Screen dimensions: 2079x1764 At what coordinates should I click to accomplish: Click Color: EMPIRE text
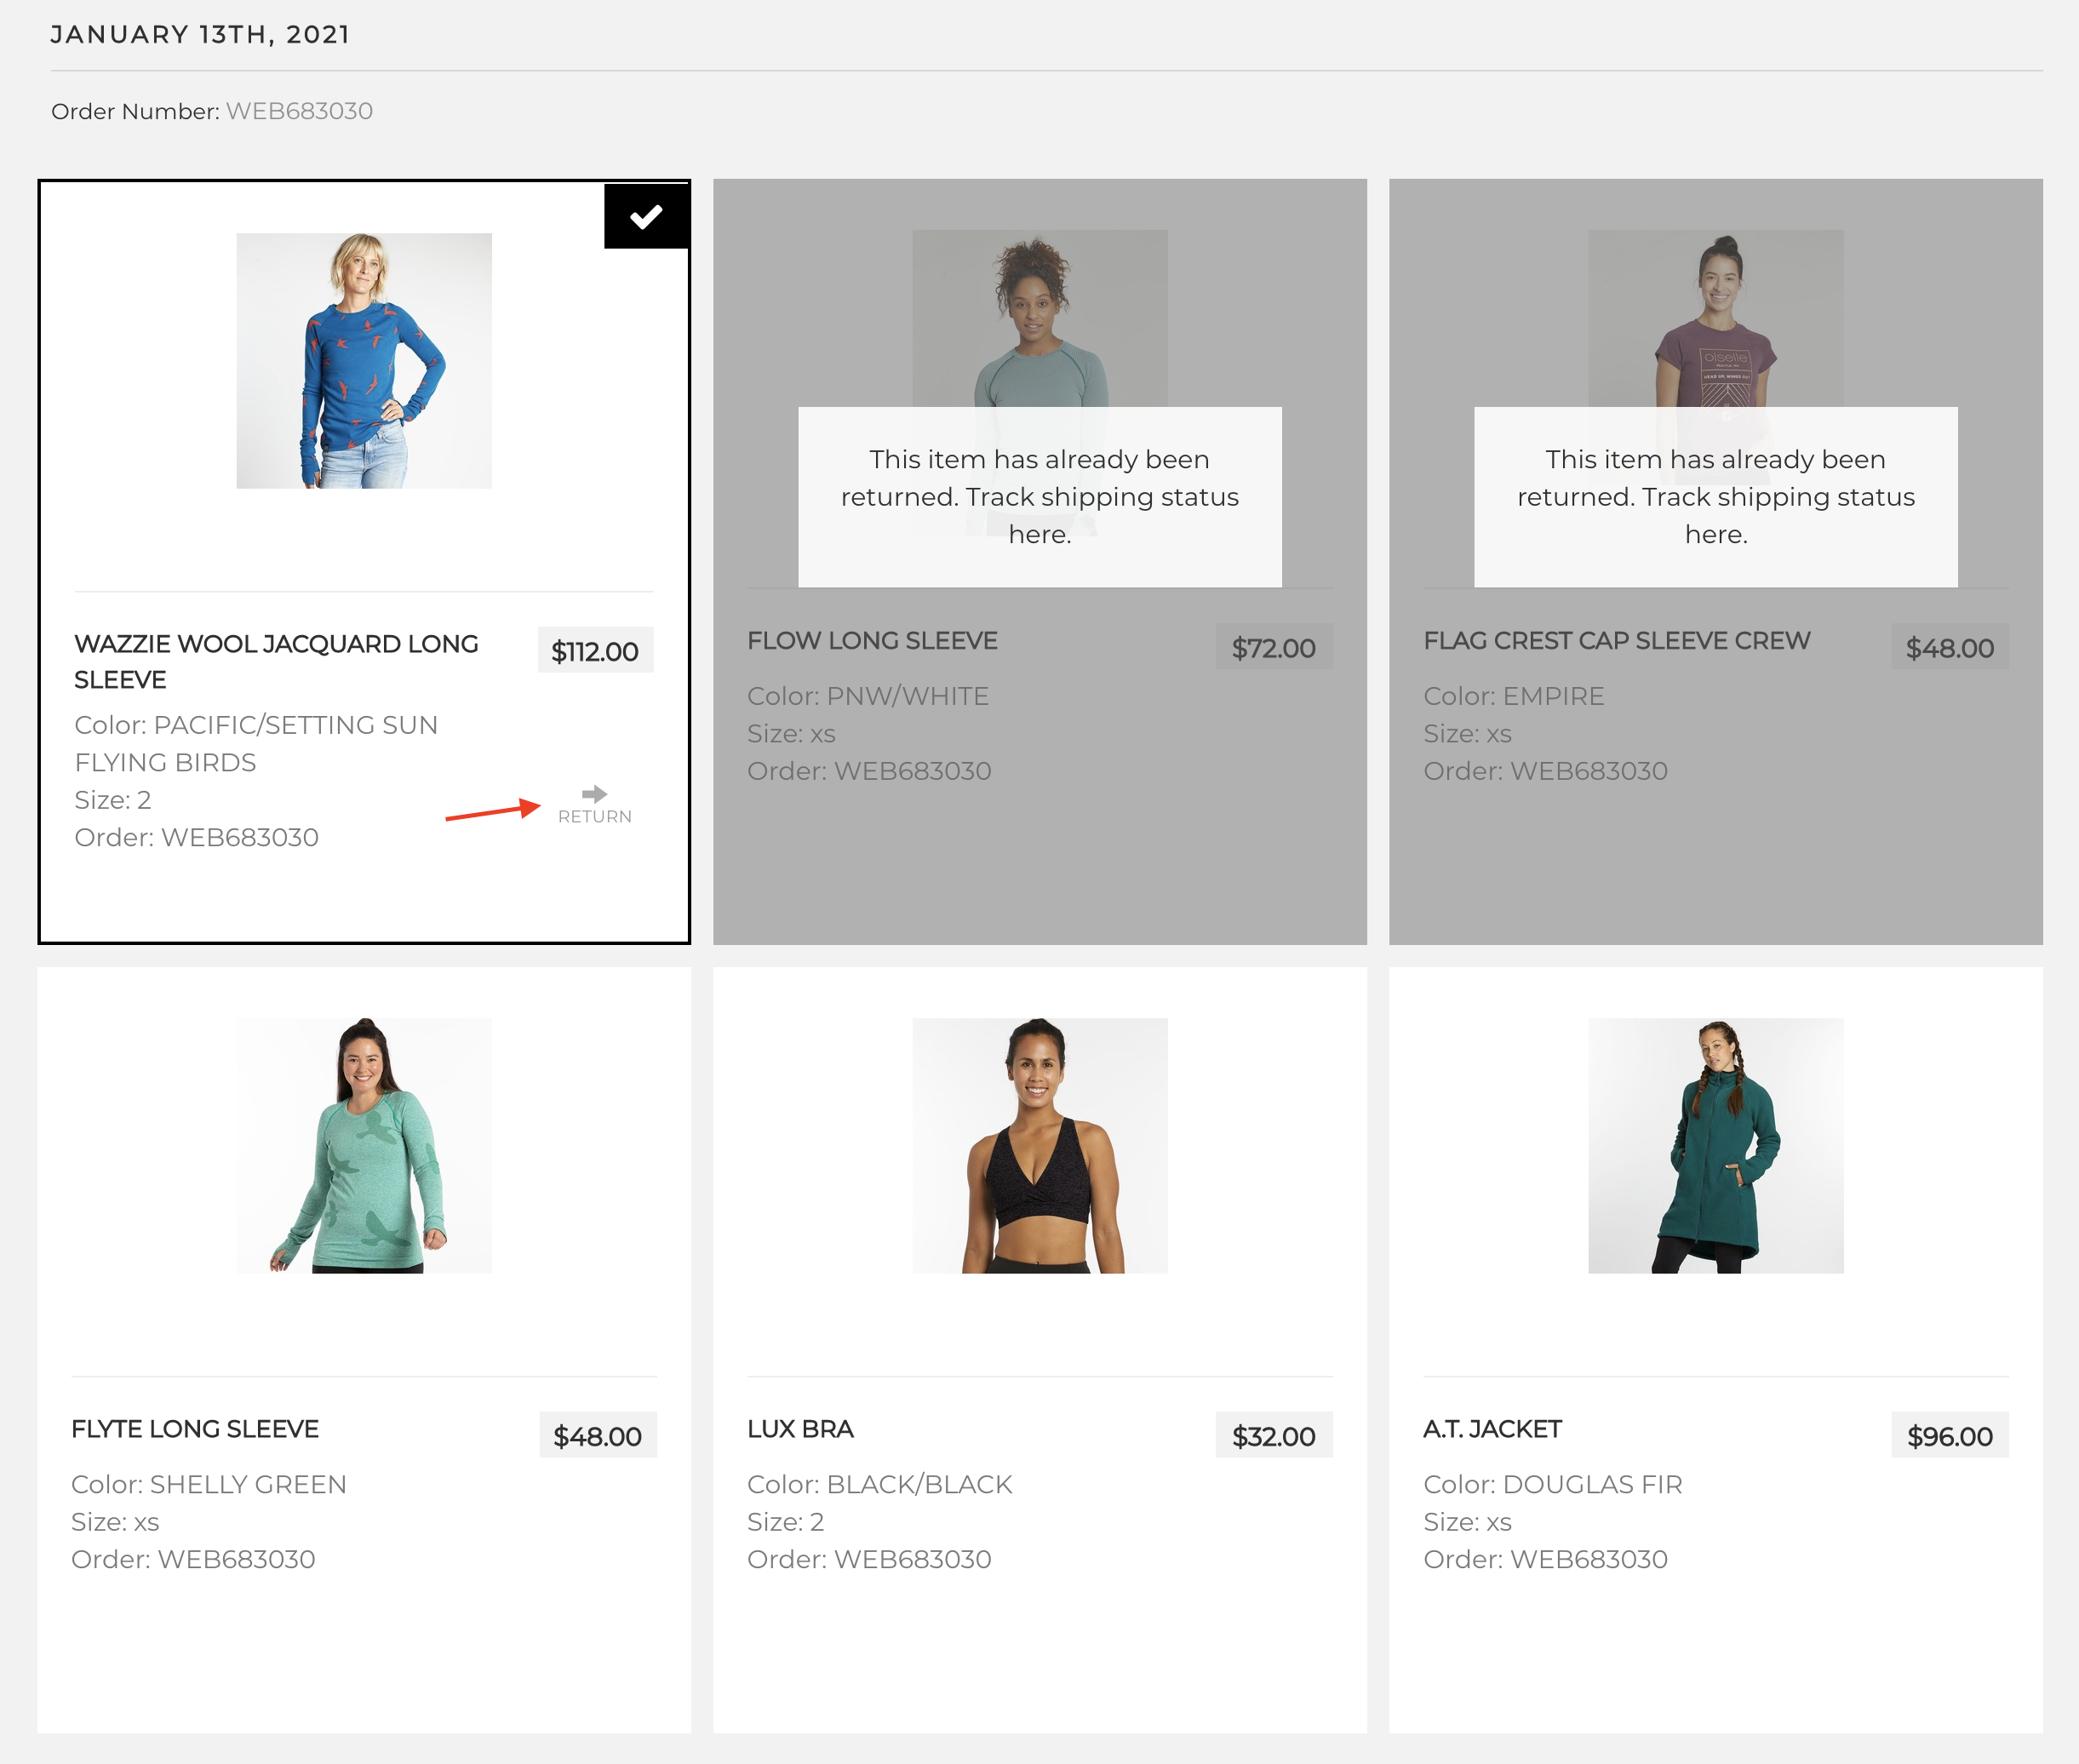[1514, 696]
